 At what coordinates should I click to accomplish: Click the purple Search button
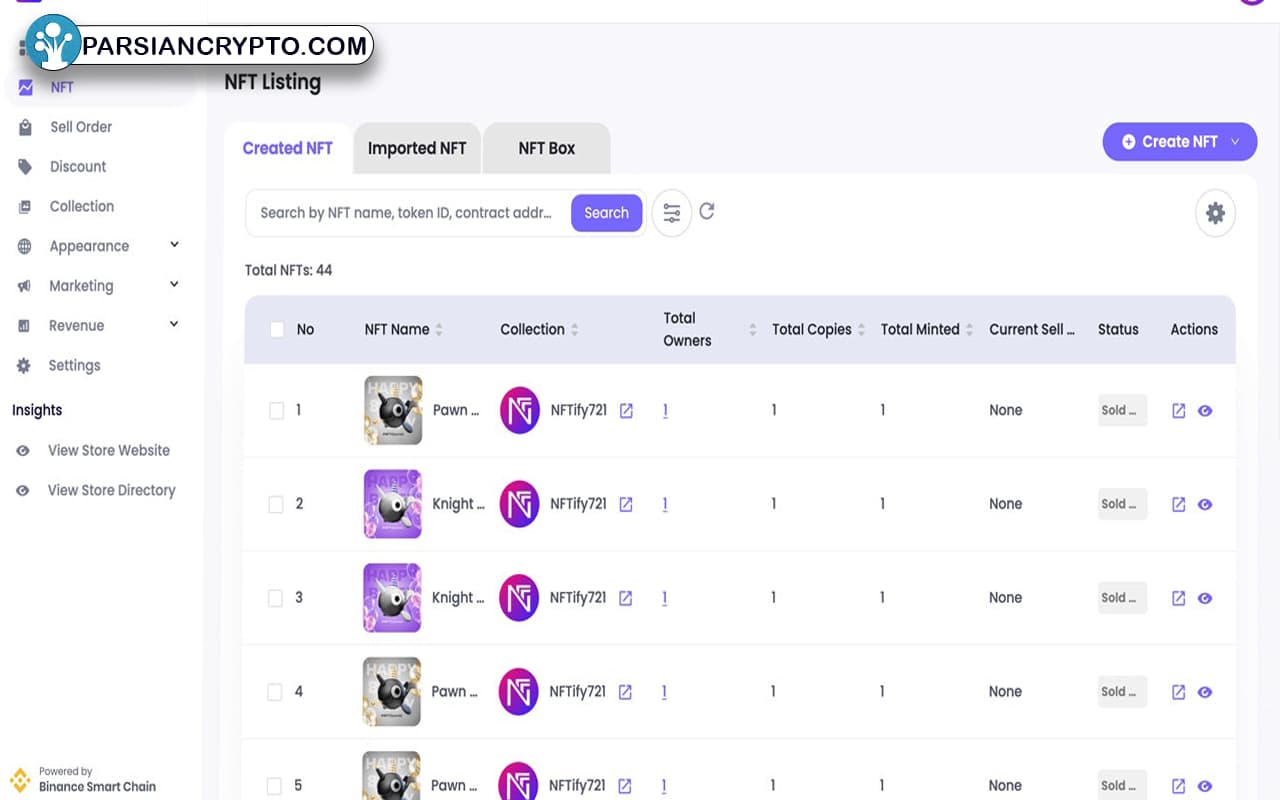(606, 213)
